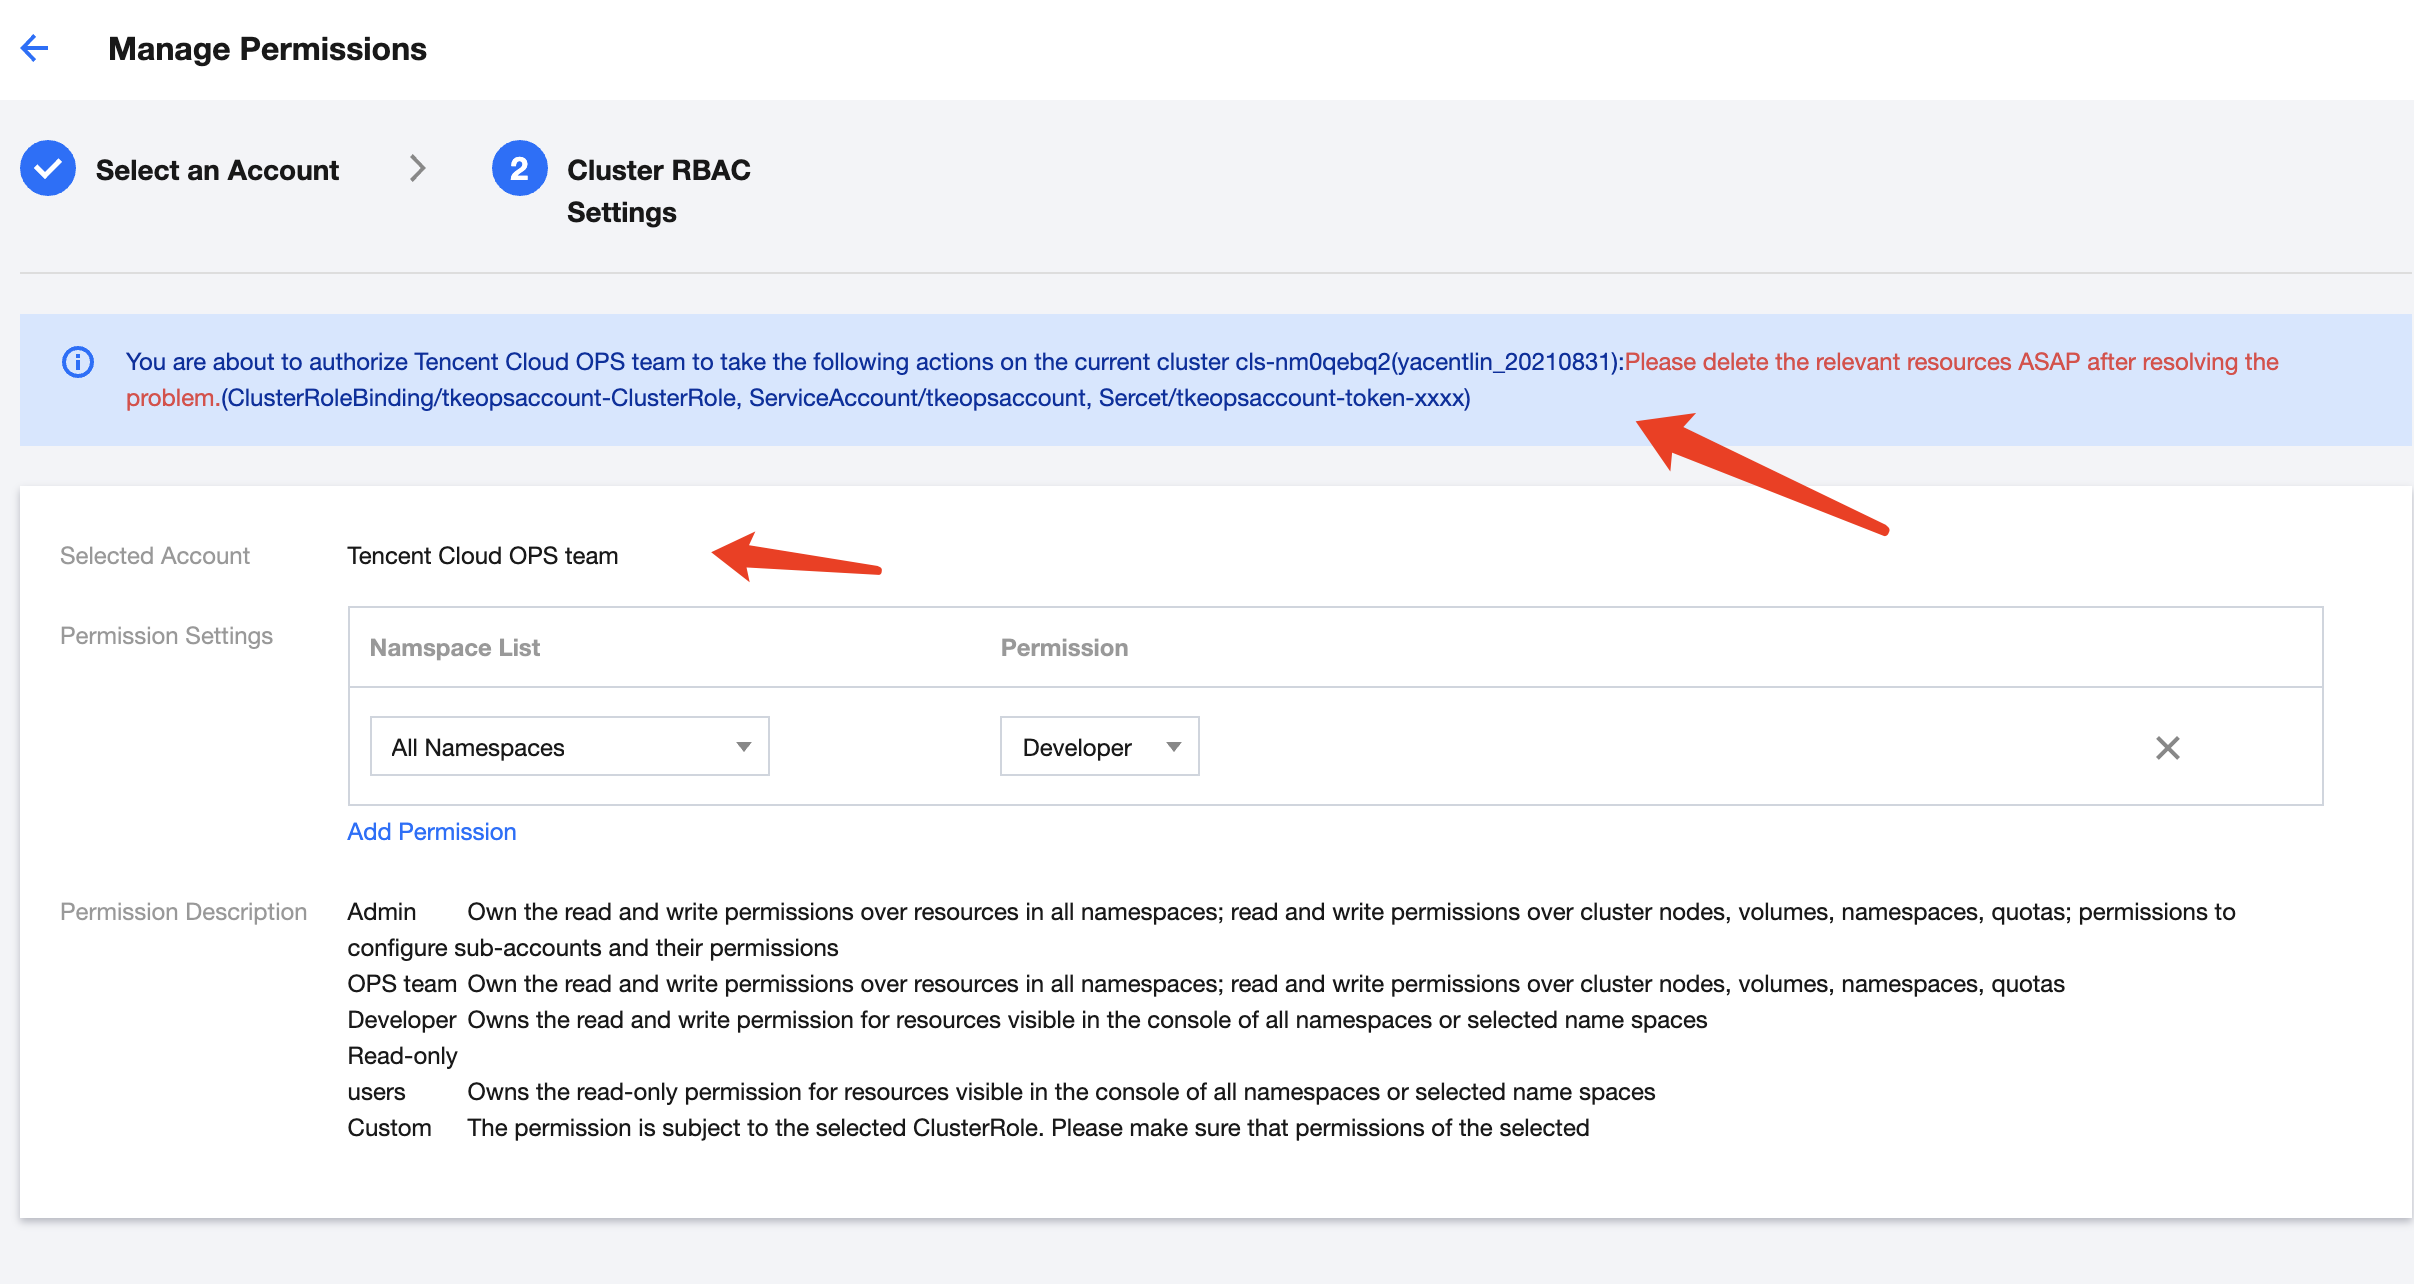Click the OPS team role description name

(402, 984)
